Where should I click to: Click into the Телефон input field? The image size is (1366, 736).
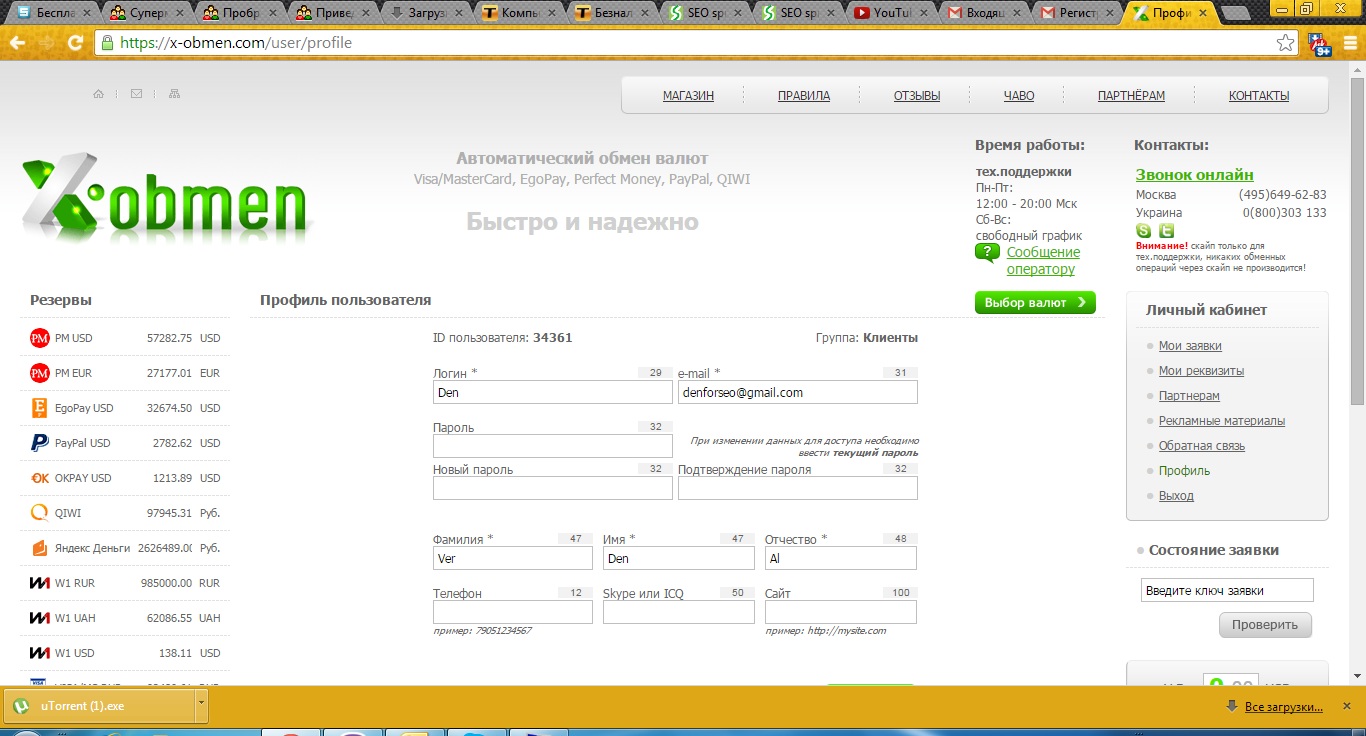(512, 612)
